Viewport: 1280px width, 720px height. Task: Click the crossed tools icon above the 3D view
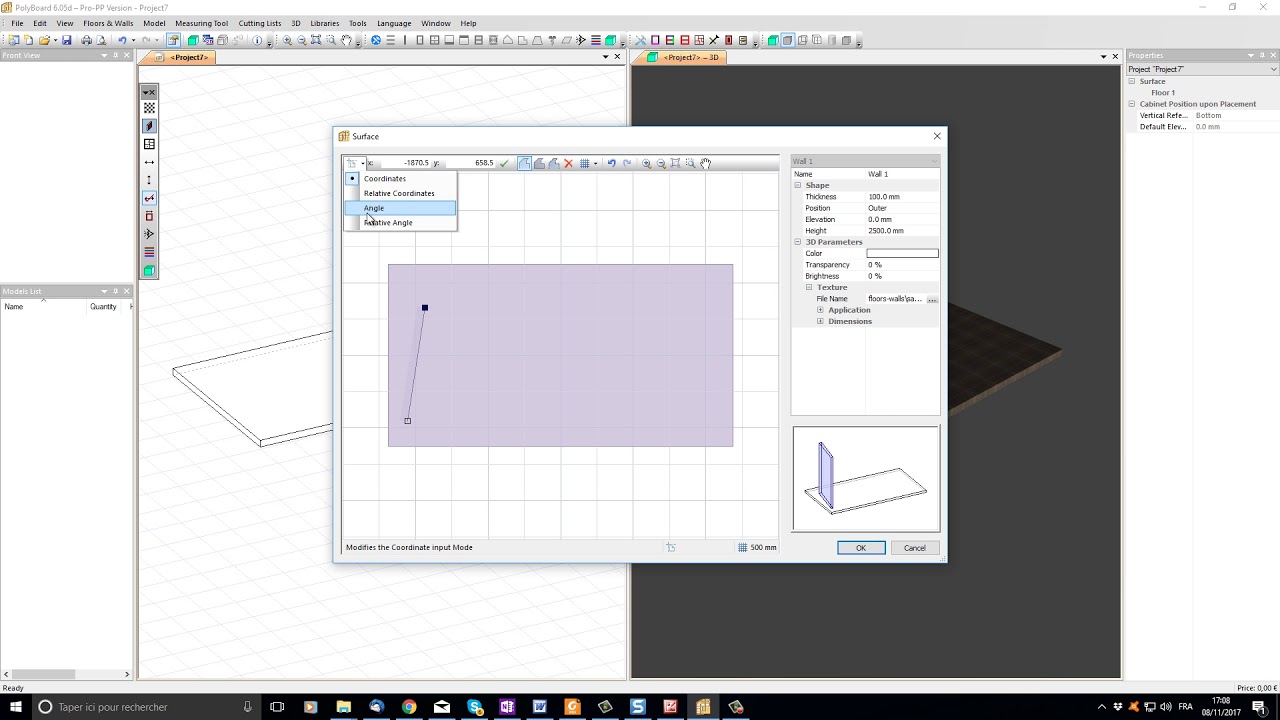641,40
